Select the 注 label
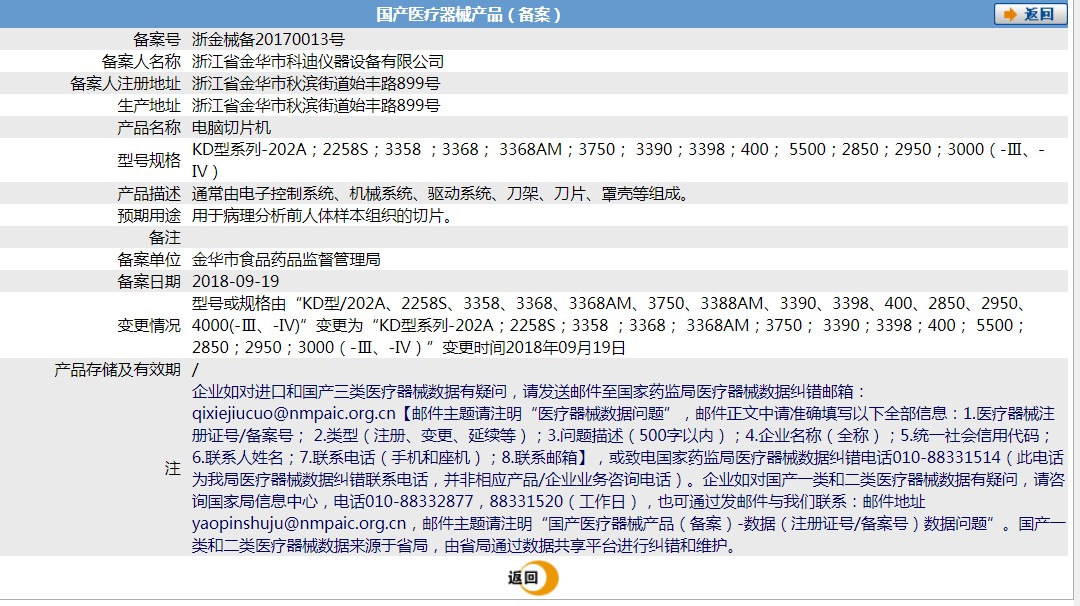This screenshot has height=606, width=1080. [x=173, y=469]
